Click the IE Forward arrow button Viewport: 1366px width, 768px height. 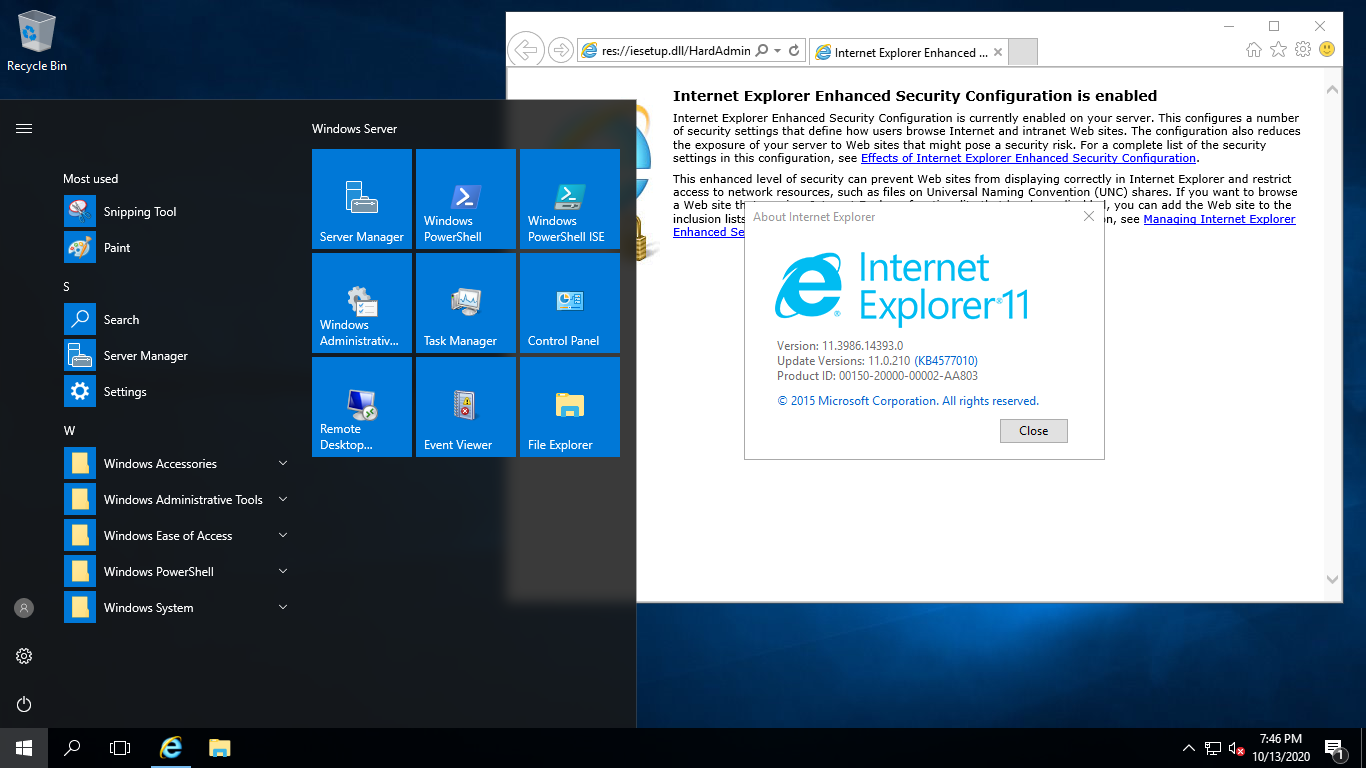[561, 50]
